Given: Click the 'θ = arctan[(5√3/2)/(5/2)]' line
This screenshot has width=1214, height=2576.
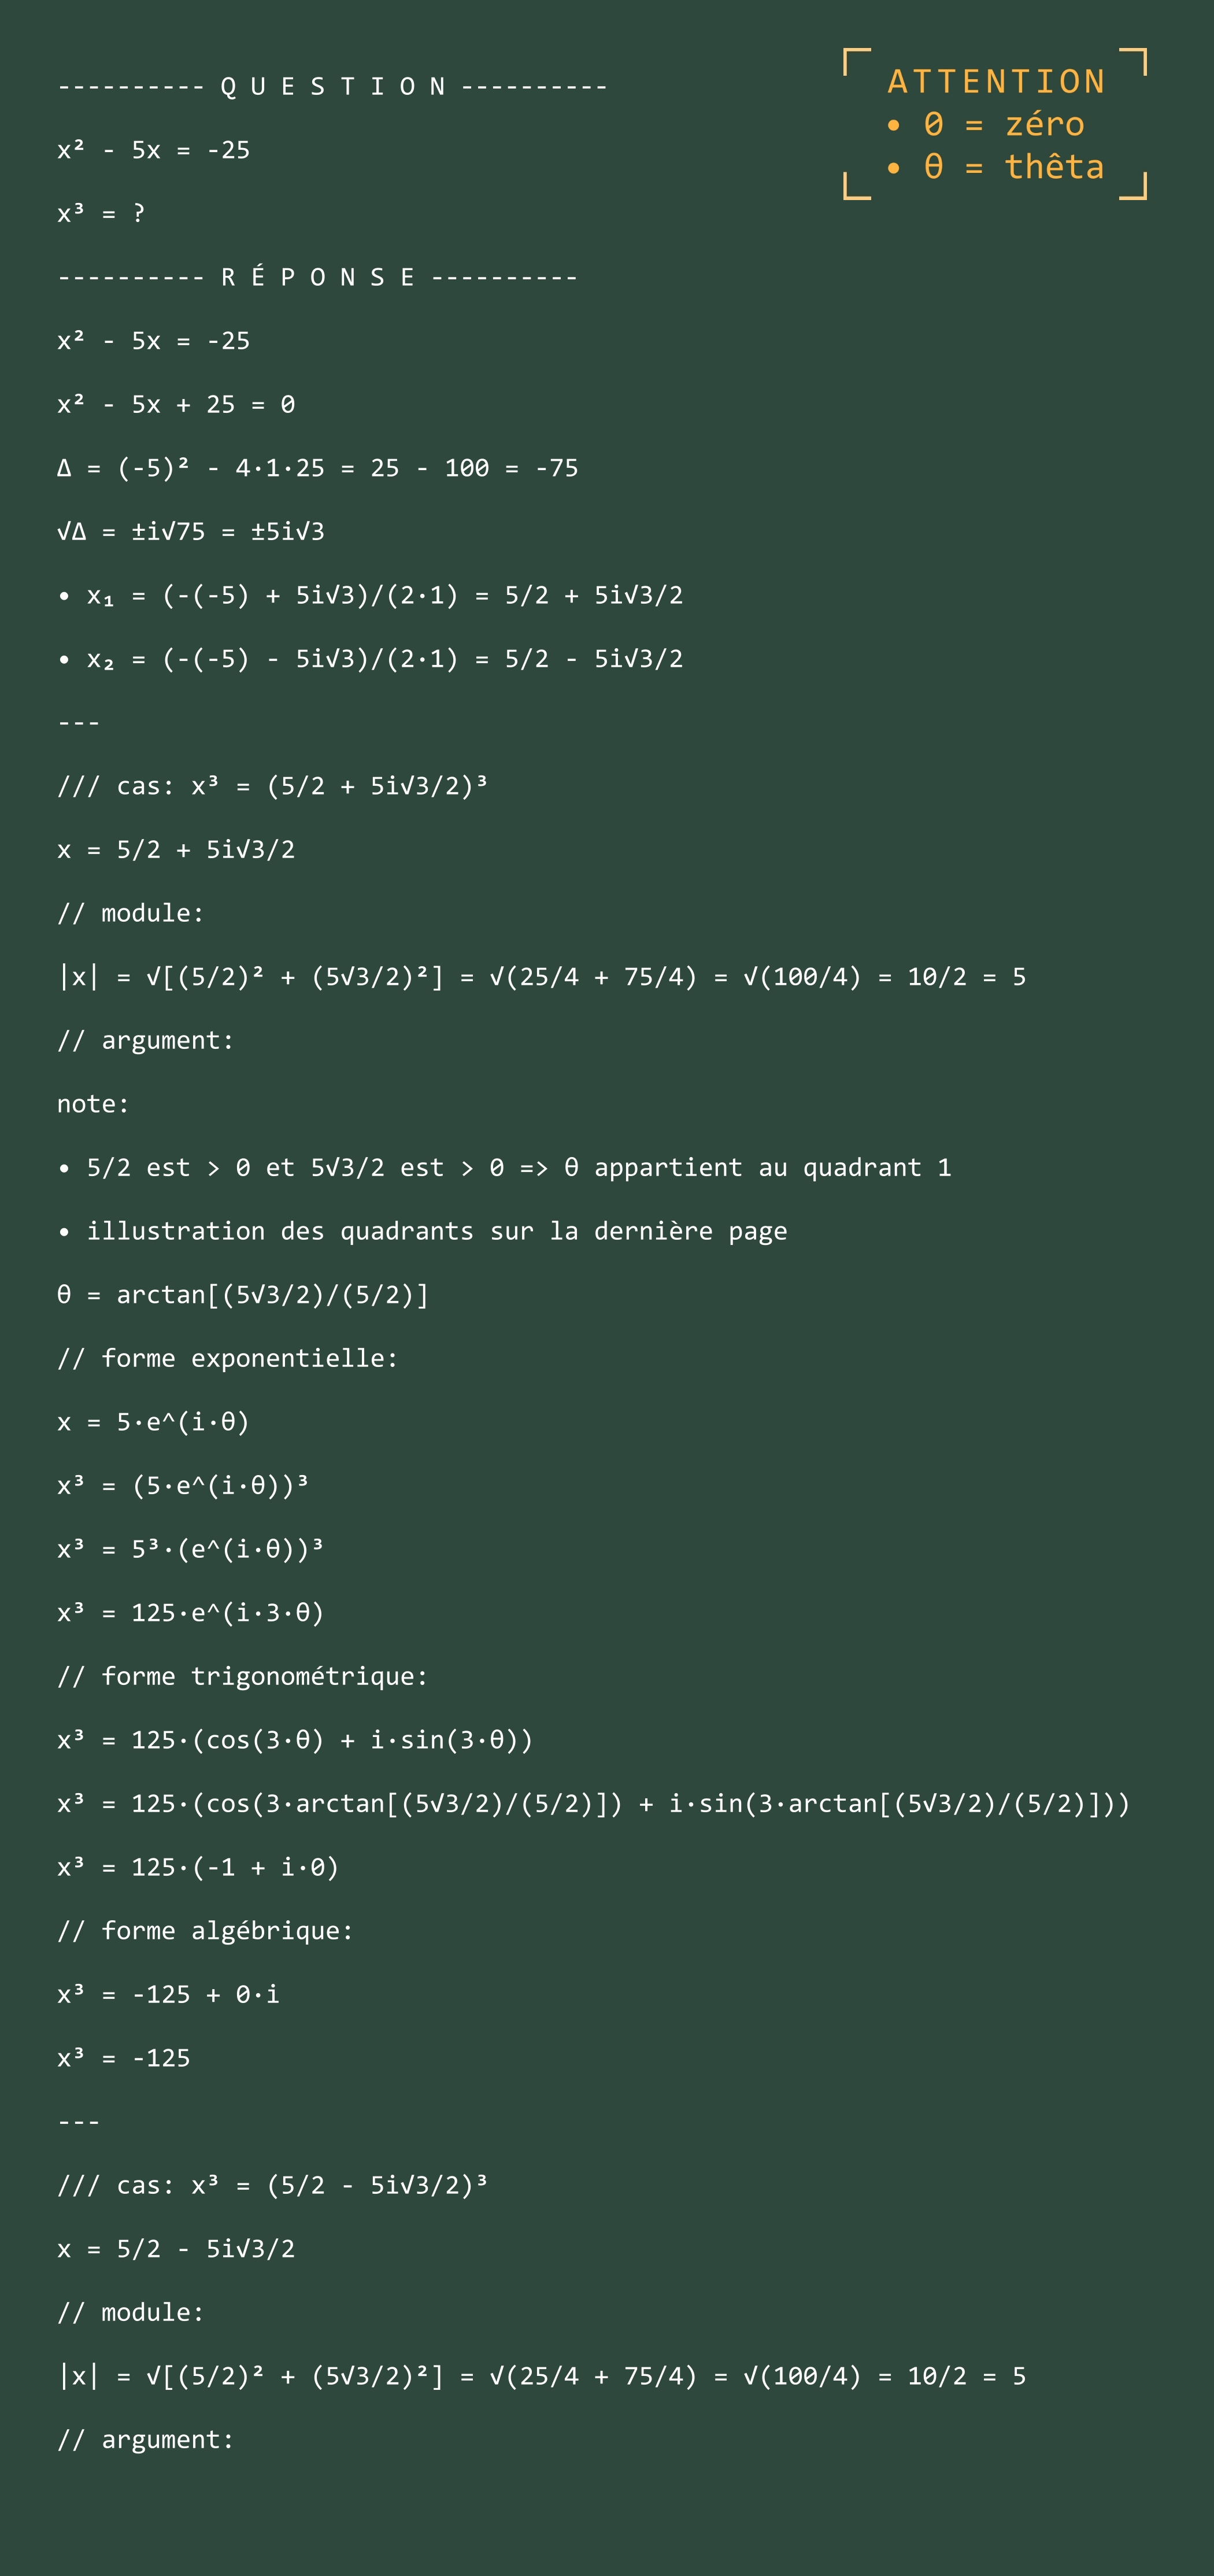Looking at the screenshot, I should coord(243,1295).
